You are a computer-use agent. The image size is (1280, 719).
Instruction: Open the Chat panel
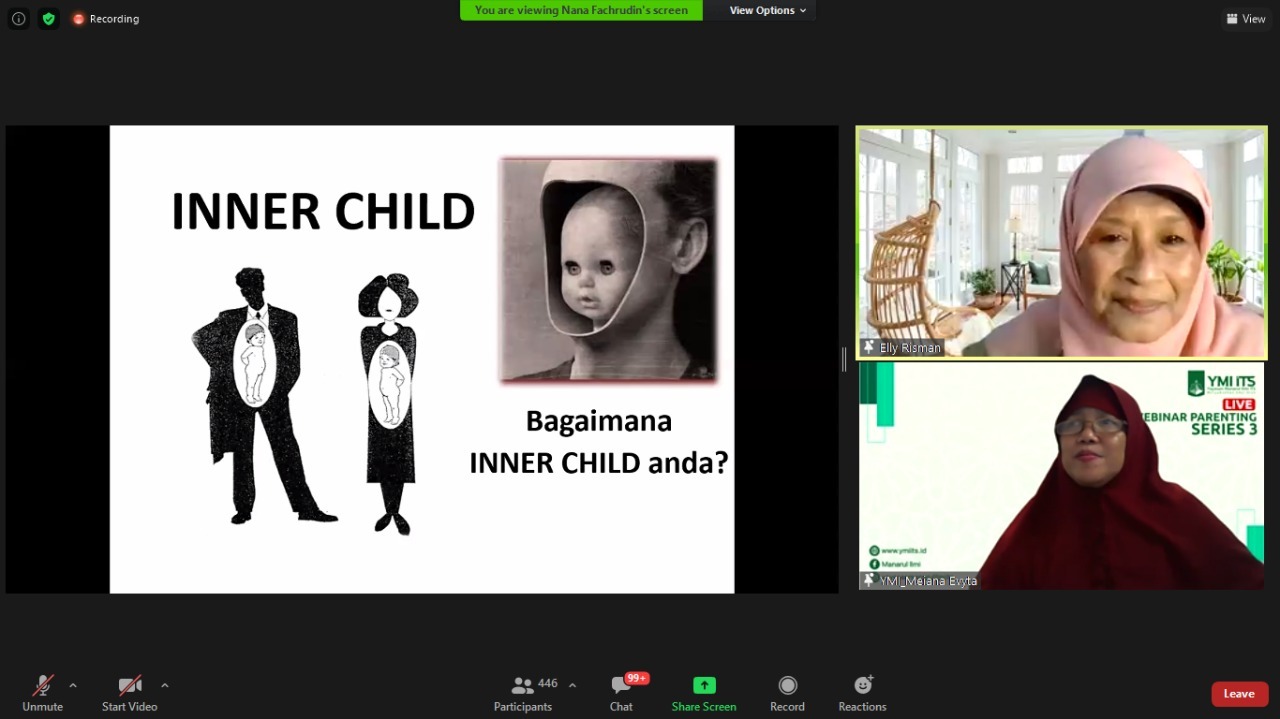[621, 693]
